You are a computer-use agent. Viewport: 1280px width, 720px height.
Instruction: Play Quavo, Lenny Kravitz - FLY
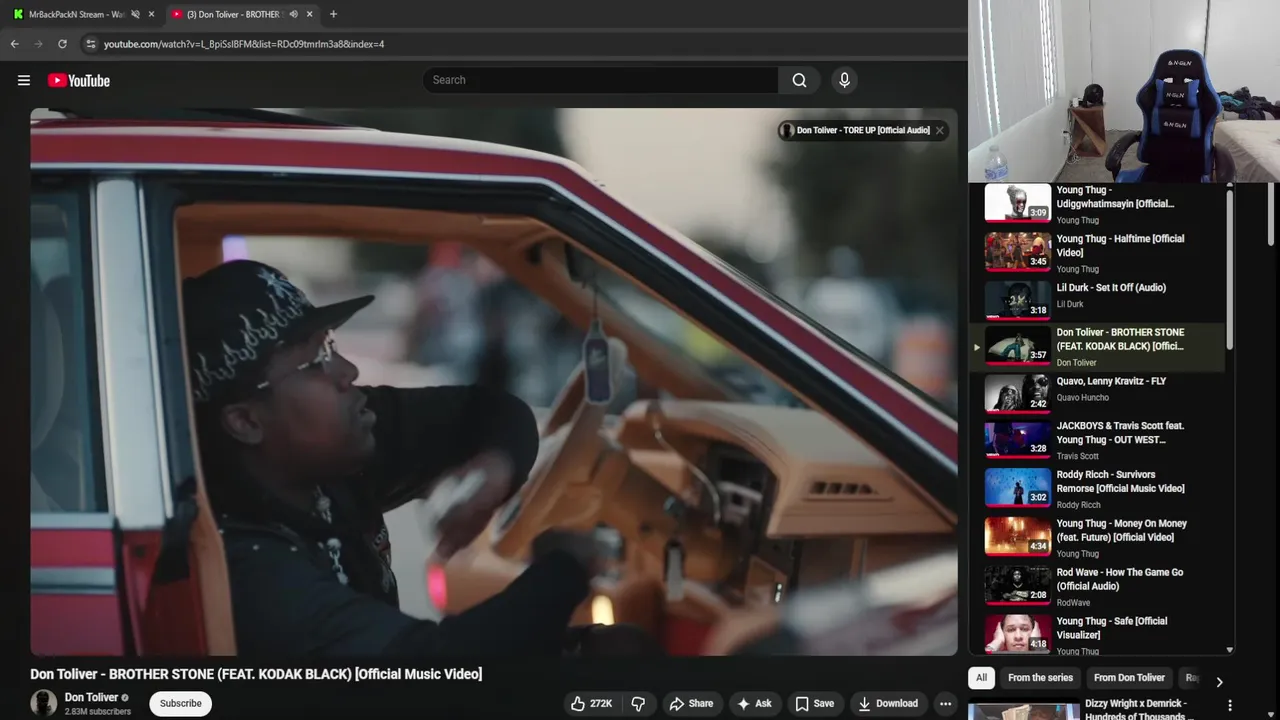(1100, 393)
